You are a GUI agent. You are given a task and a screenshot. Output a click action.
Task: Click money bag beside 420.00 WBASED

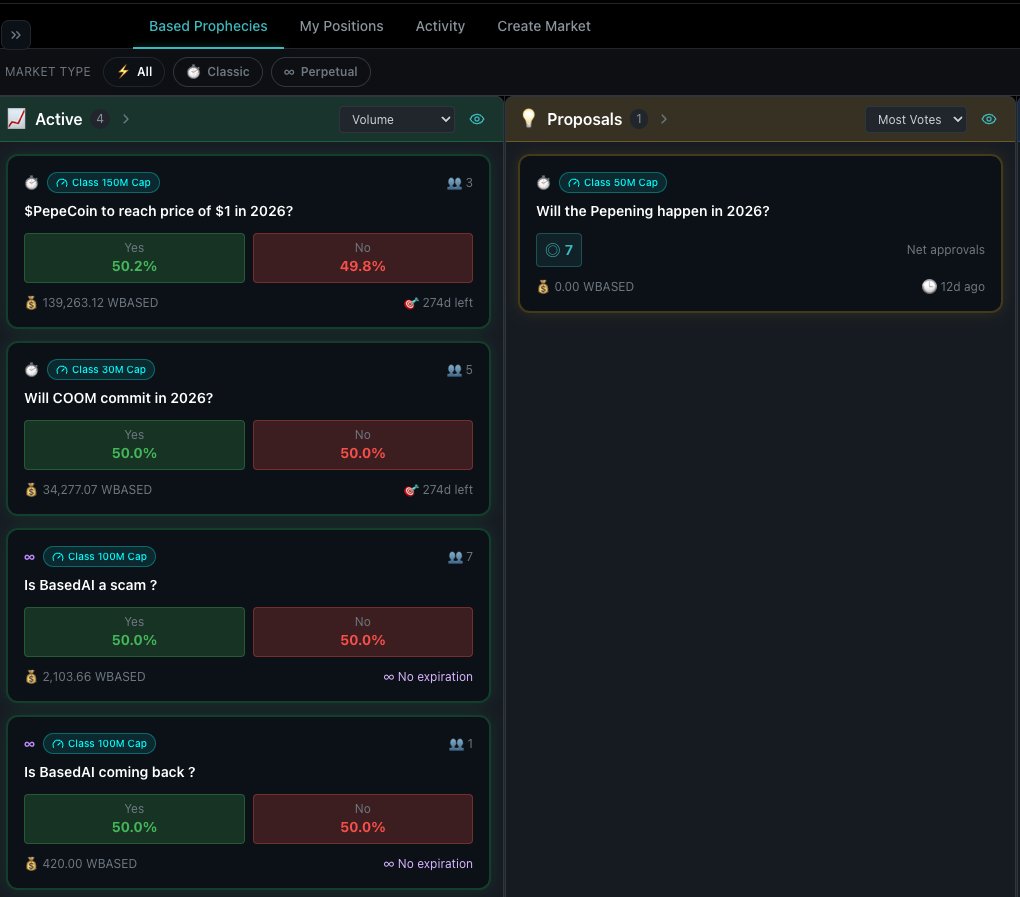click(x=31, y=864)
